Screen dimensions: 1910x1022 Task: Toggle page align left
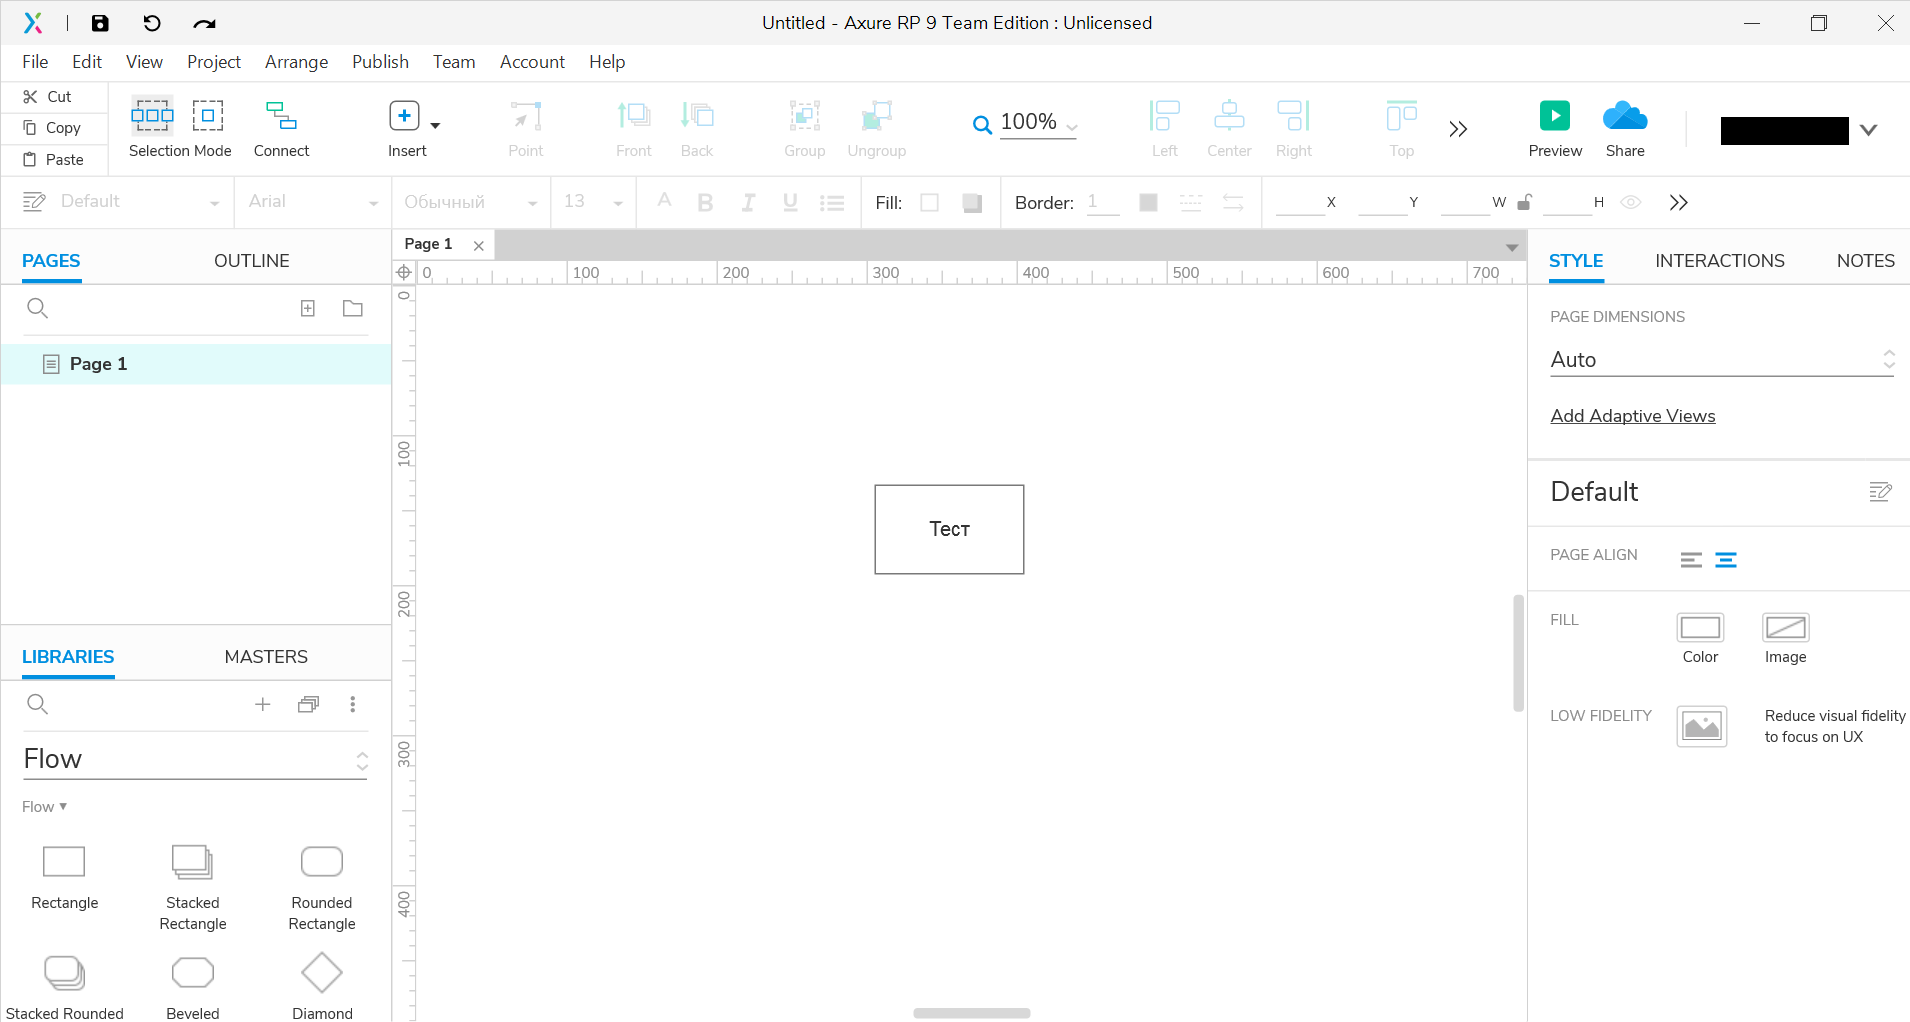pos(1691,560)
